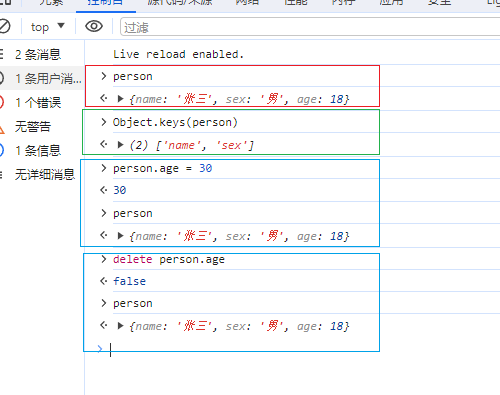This screenshot has height=395, width=500.
Task: Clear the console with the ban icon
Action: tap(4, 26)
